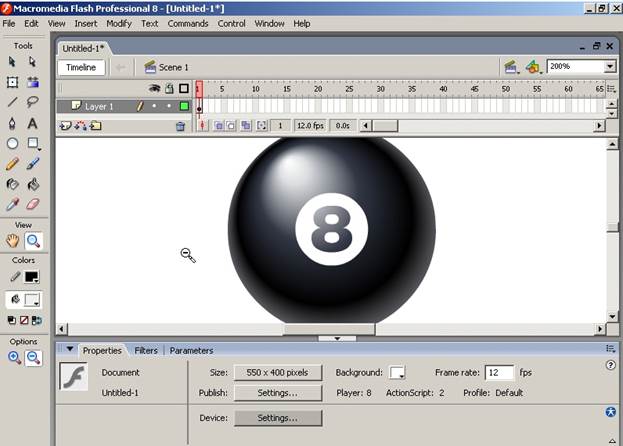
Task: Select the Oval tool
Action: click(12, 143)
